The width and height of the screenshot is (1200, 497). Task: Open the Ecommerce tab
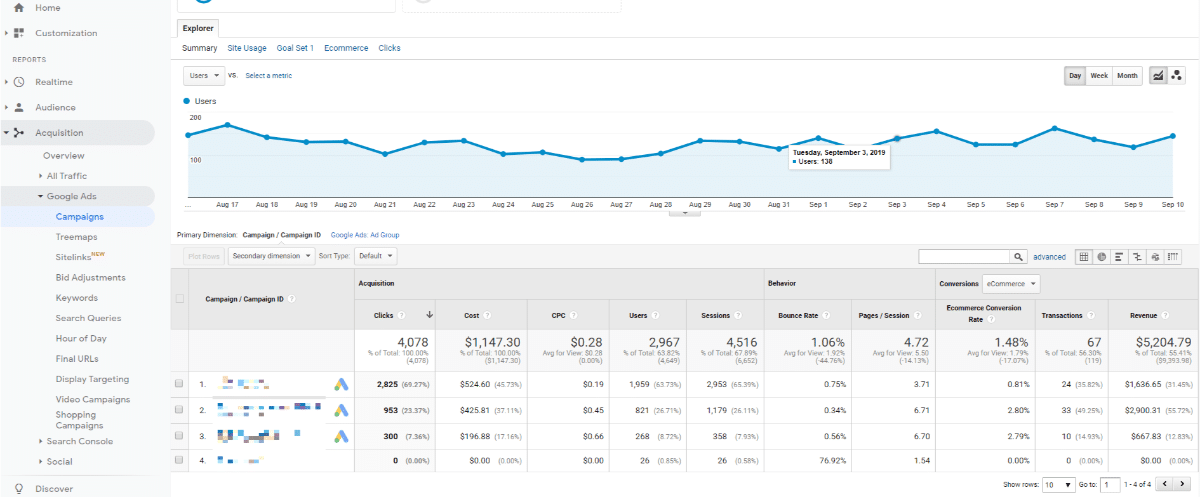[x=346, y=48]
